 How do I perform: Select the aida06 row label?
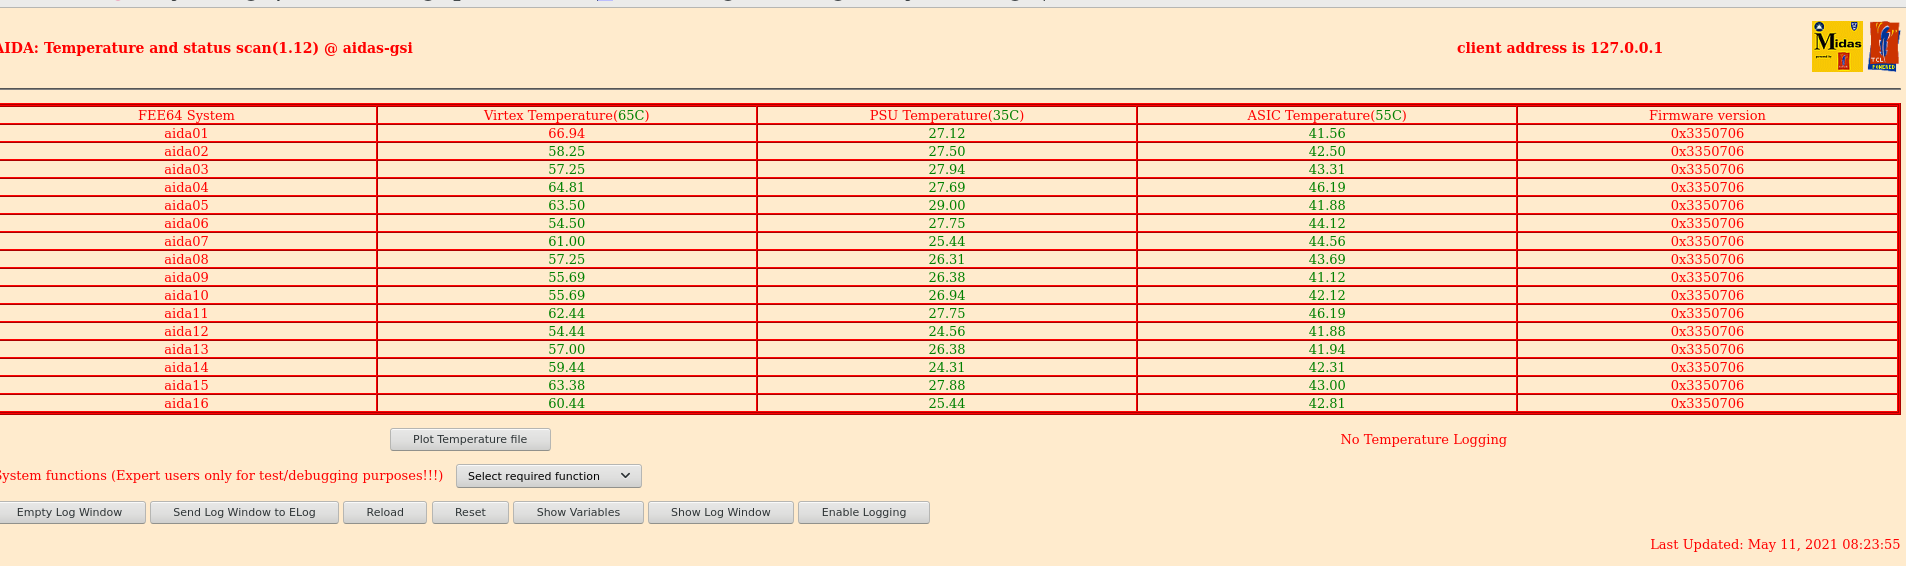[186, 223]
